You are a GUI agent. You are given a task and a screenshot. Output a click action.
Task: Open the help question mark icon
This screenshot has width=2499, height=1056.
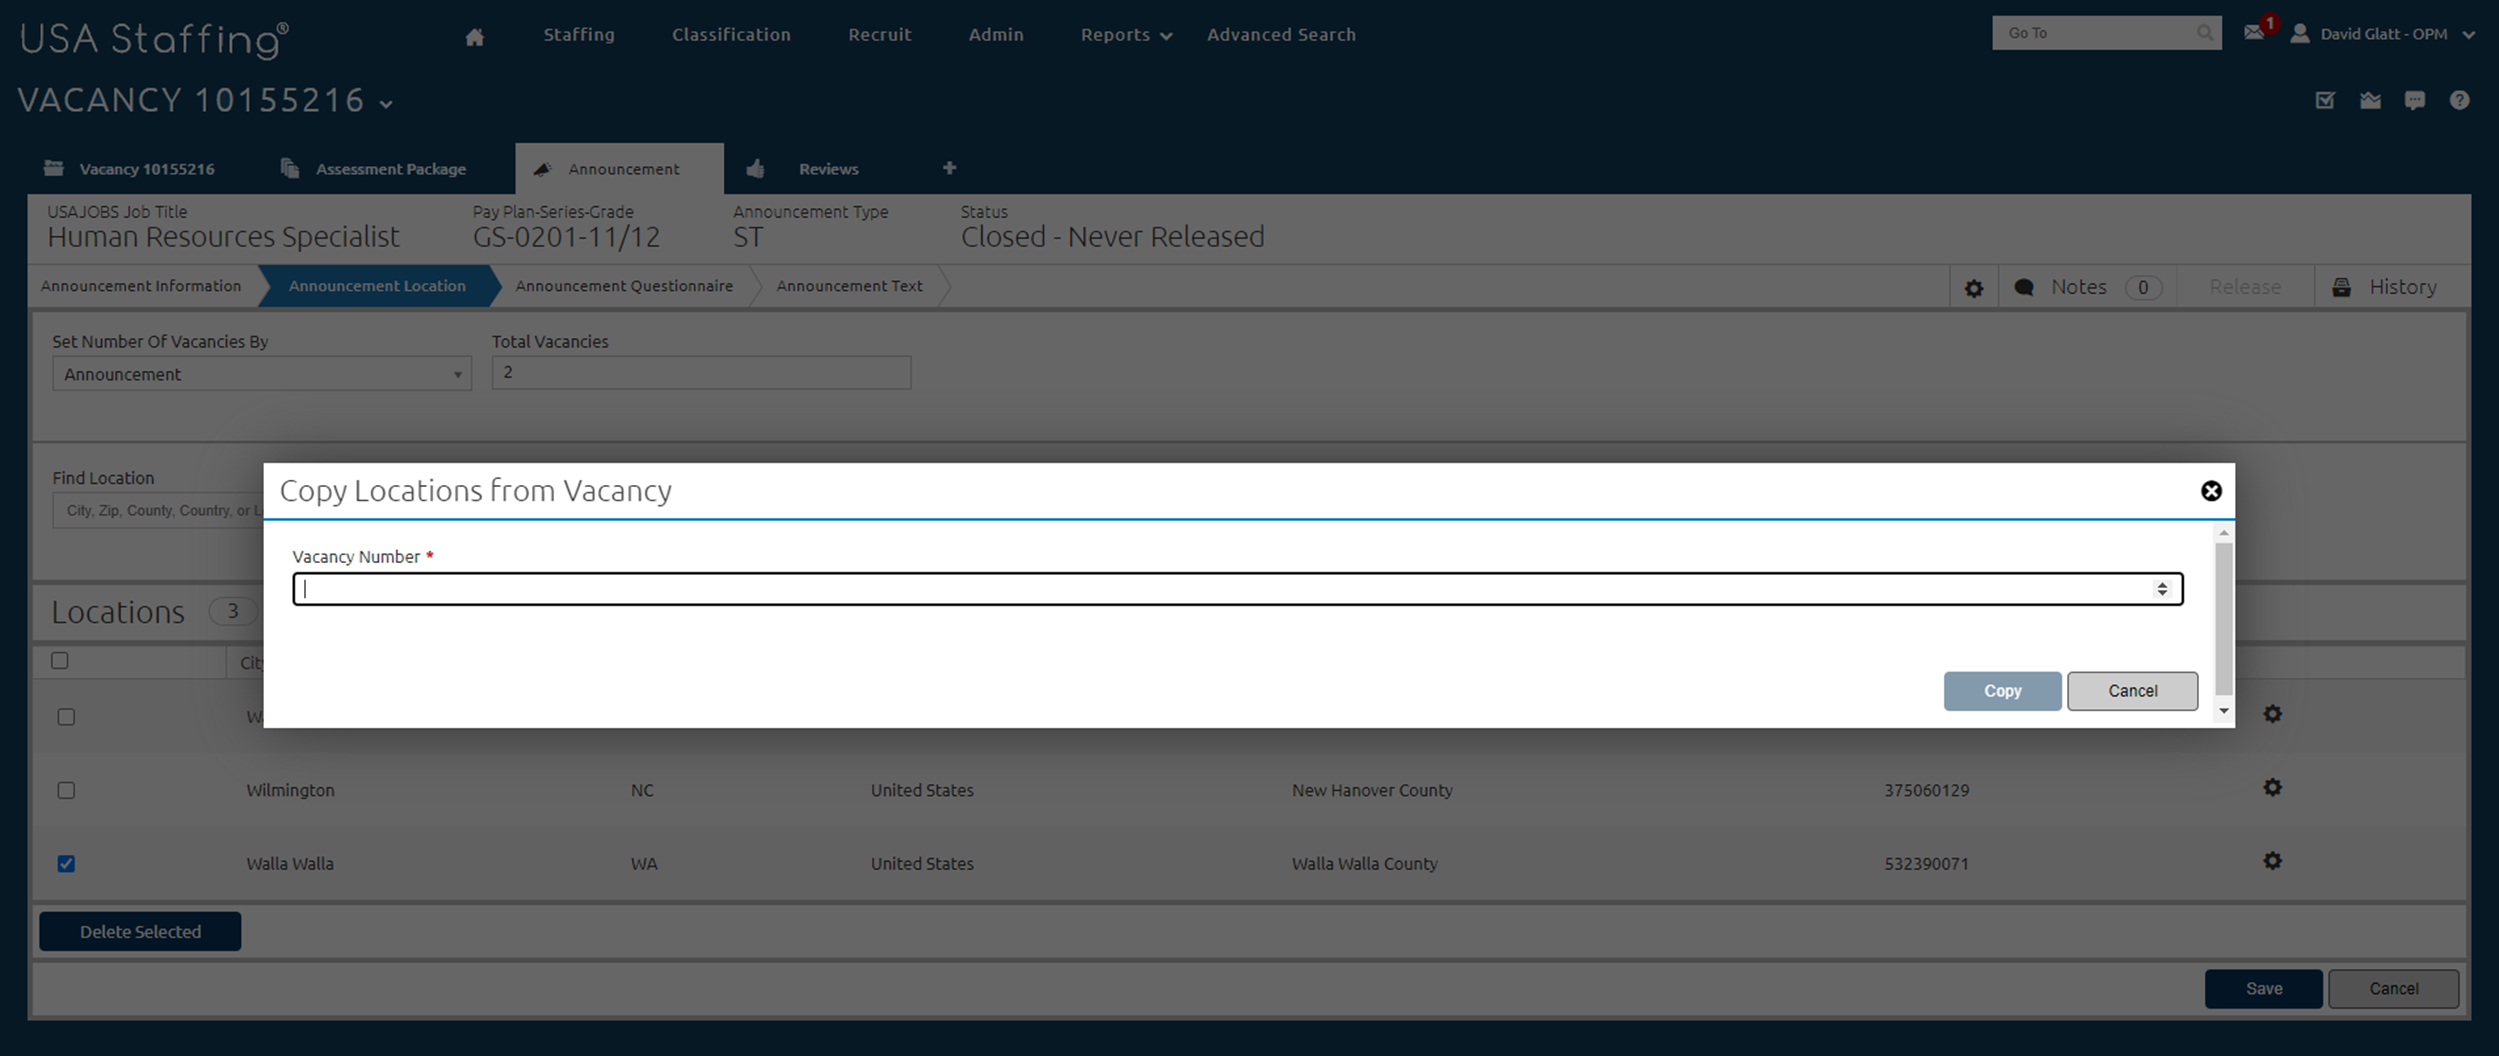2460,100
